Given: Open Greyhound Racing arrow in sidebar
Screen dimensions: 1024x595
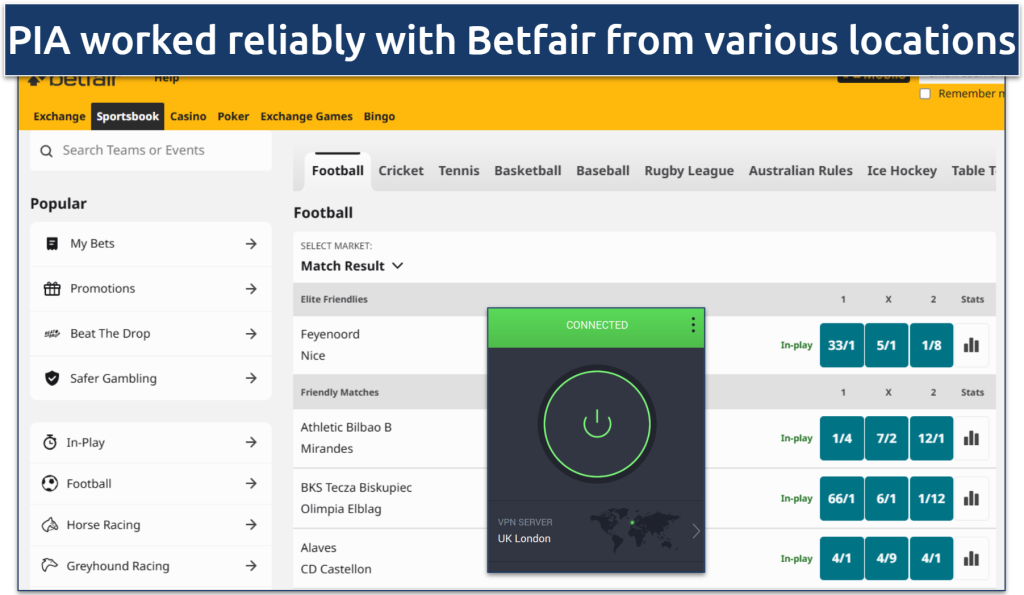Looking at the screenshot, I should click(251, 566).
